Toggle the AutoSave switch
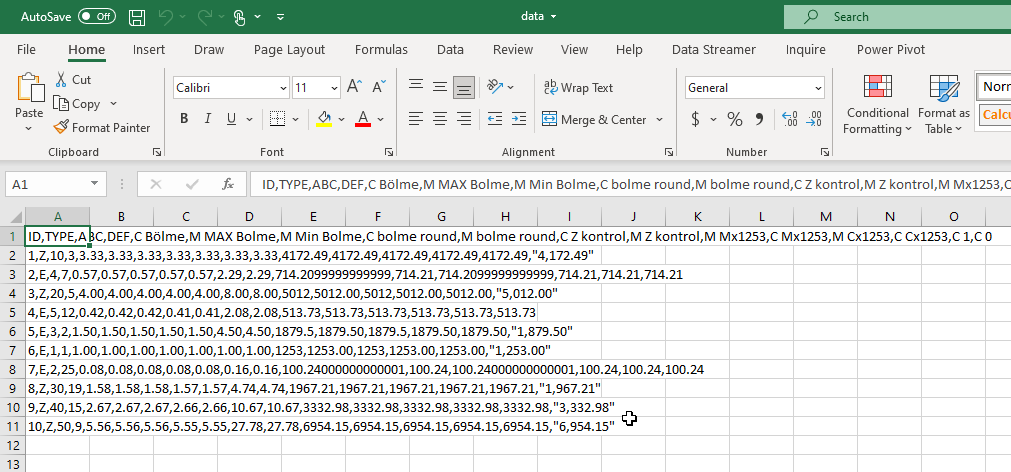This screenshot has height=472, width=1011. (97, 17)
